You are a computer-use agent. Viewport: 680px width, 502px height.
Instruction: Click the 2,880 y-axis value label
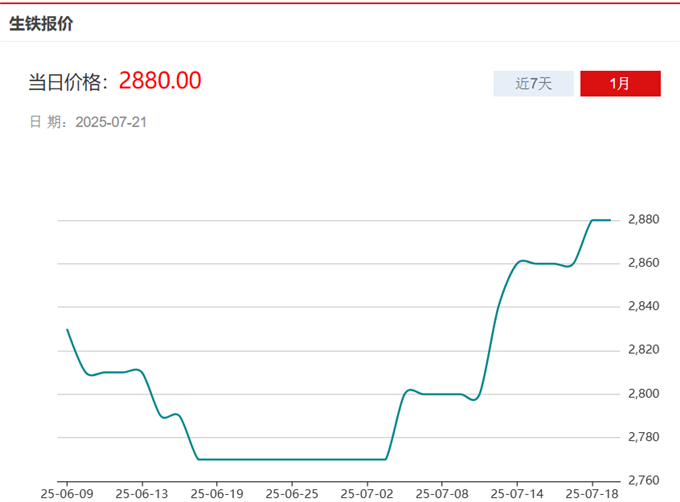643,220
